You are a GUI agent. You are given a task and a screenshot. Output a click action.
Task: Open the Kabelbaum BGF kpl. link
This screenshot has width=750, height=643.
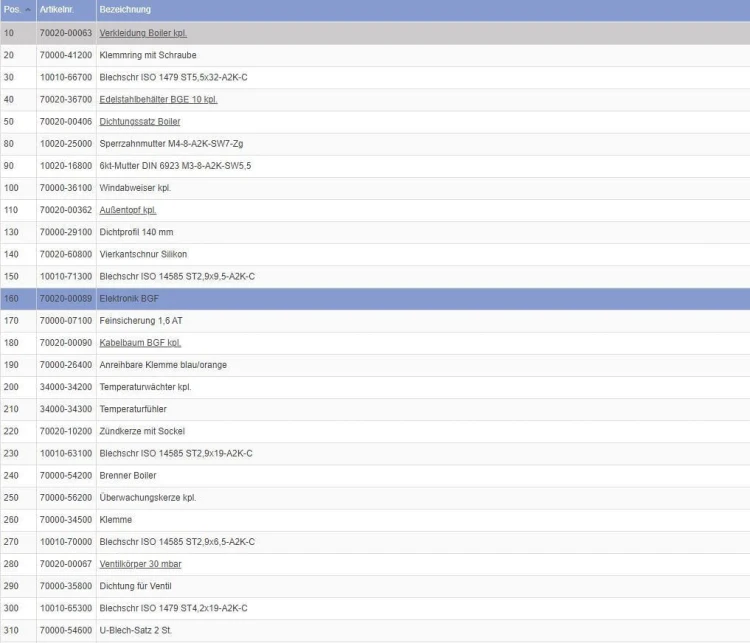point(140,343)
